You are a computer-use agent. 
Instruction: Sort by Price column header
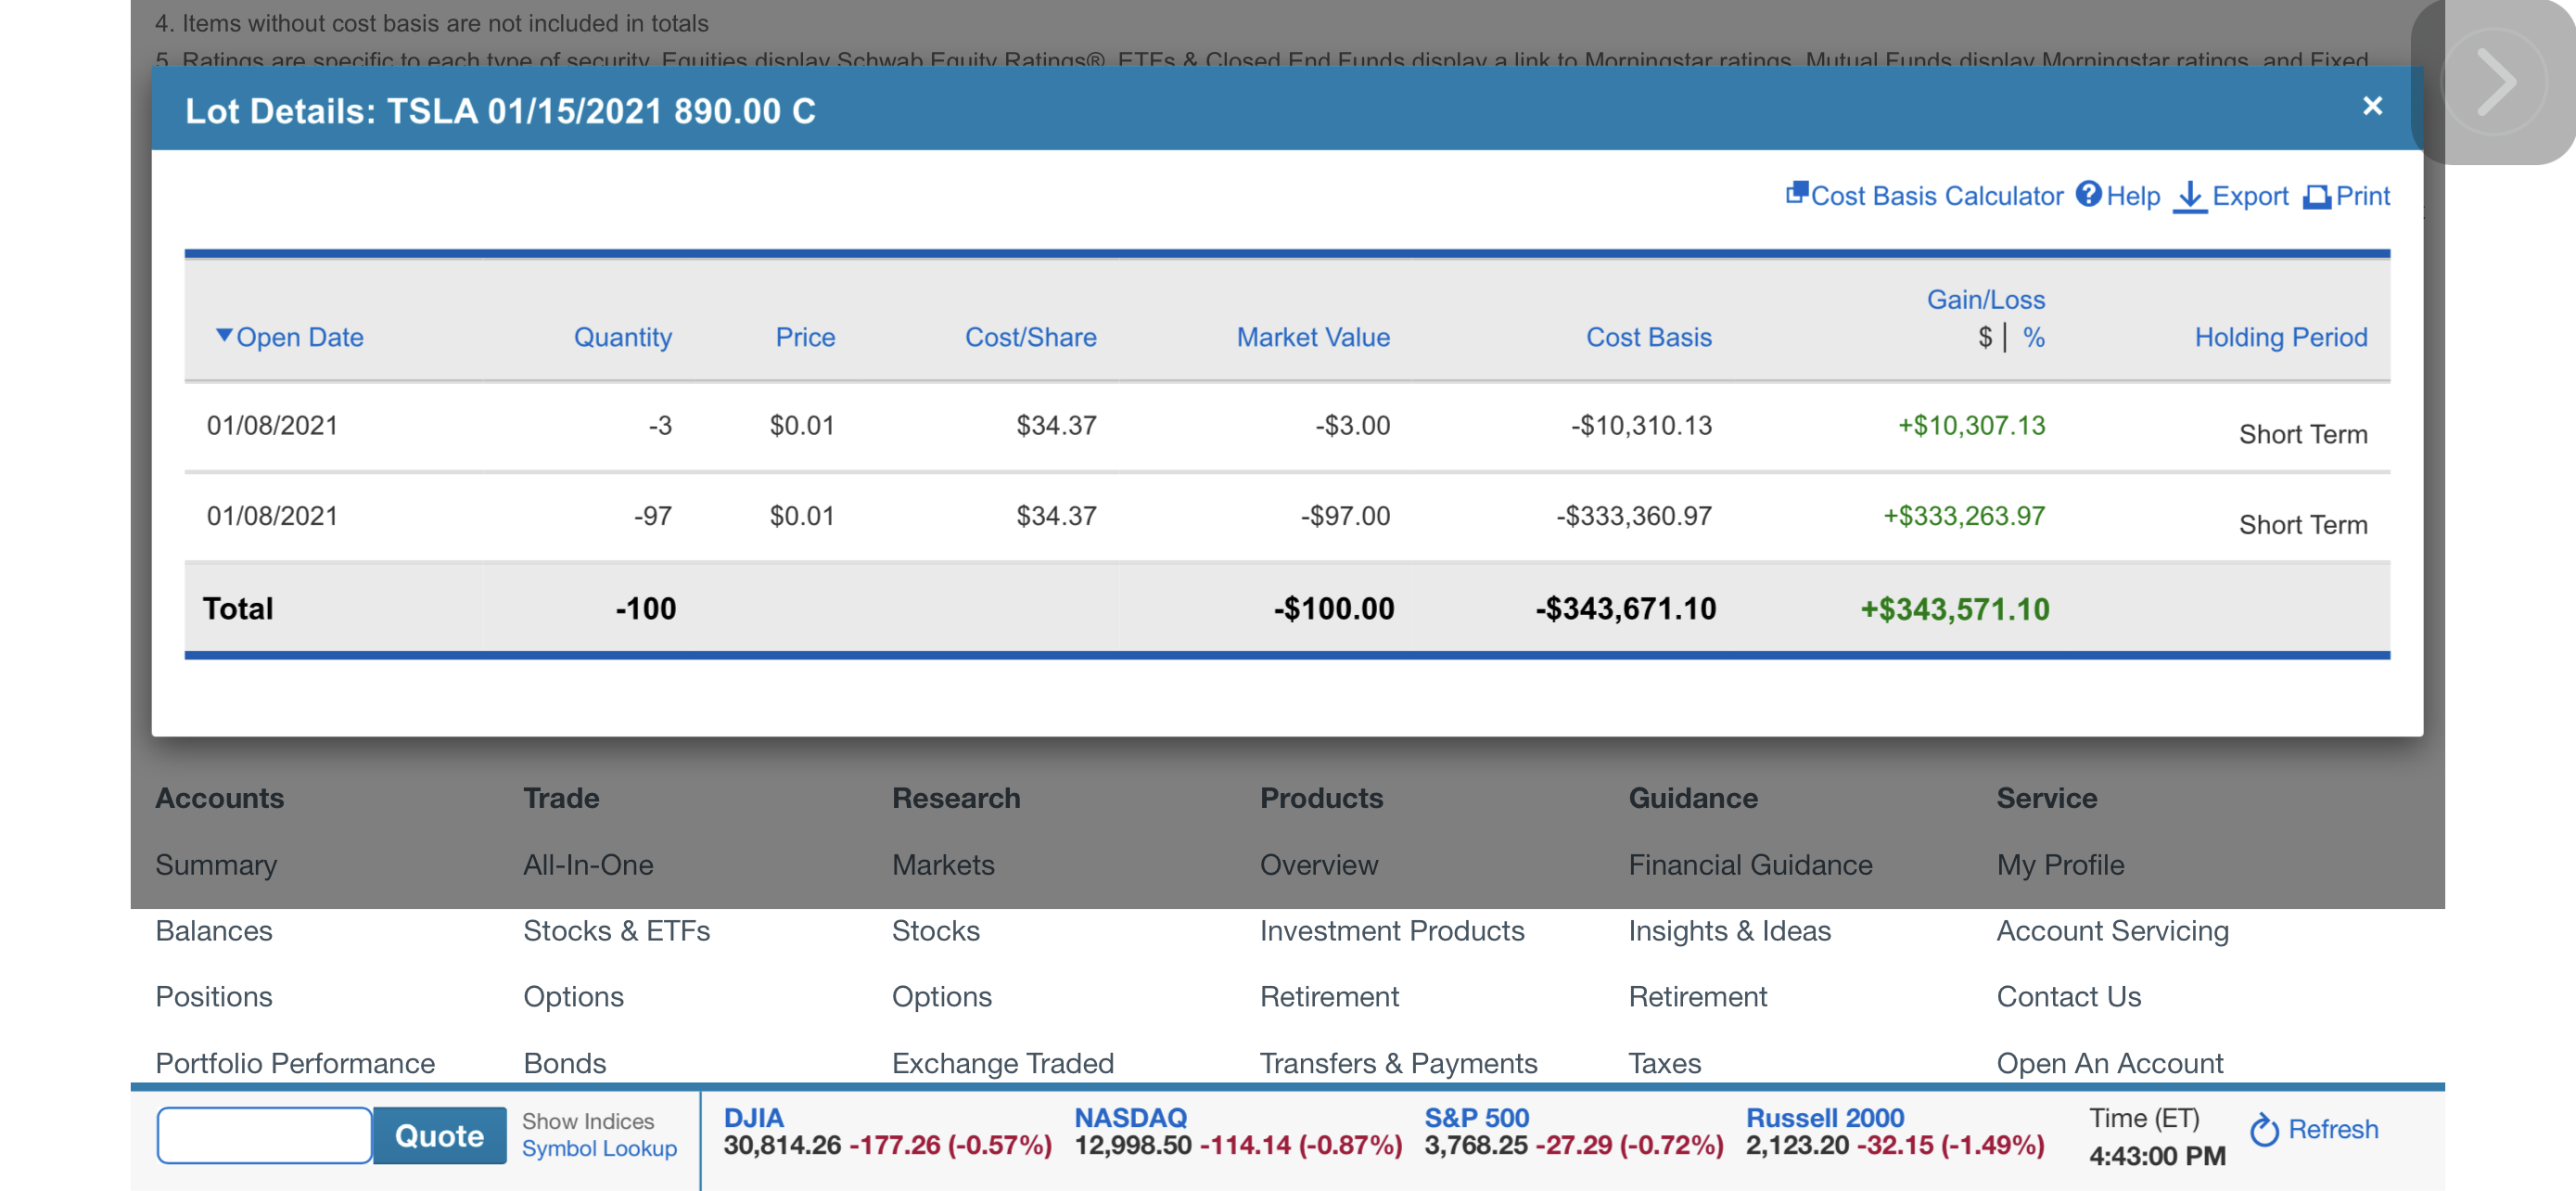[x=805, y=337]
